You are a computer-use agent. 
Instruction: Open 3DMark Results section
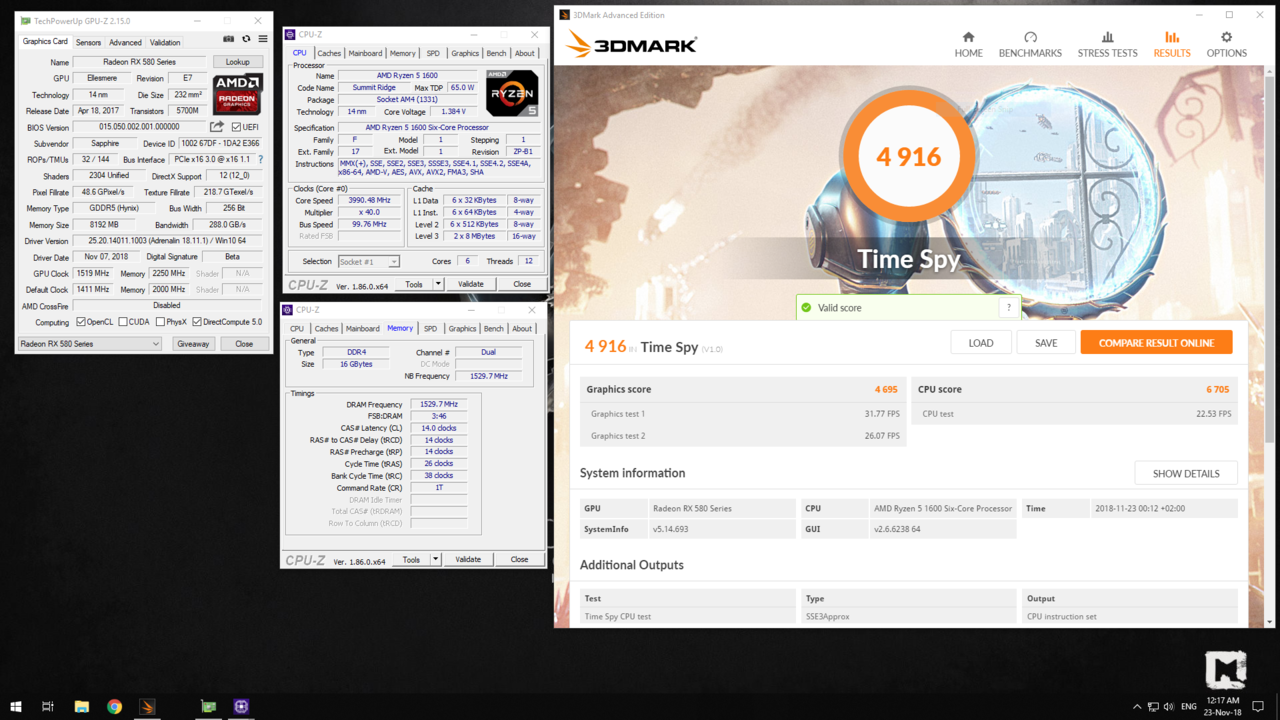click(x=1172, y=44)
